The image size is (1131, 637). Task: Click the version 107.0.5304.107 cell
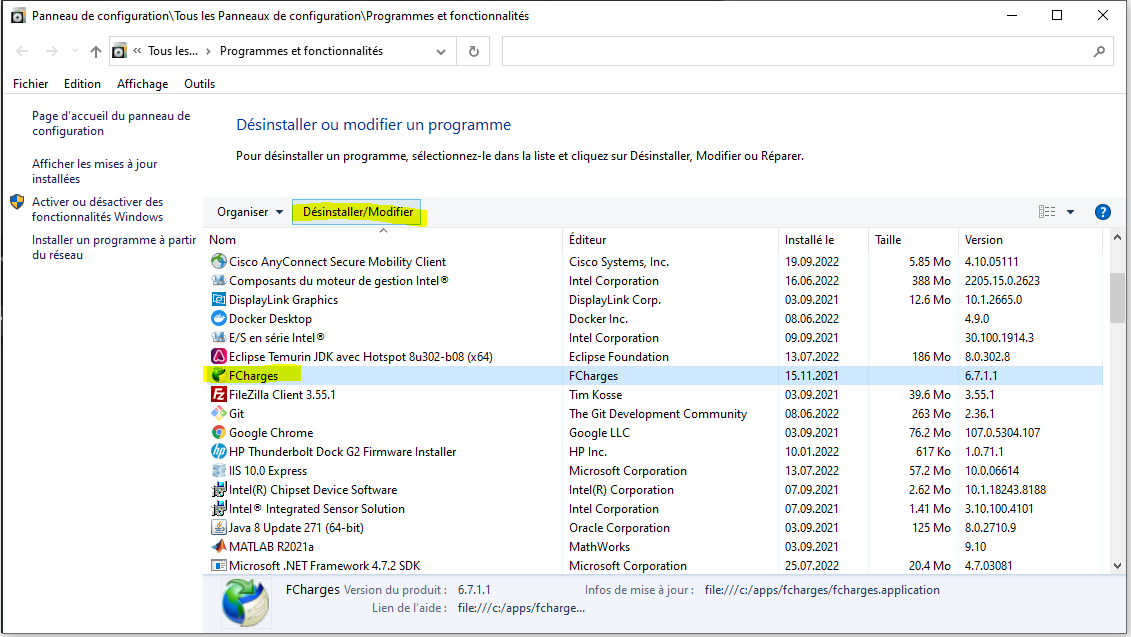tap(1003, 433)
